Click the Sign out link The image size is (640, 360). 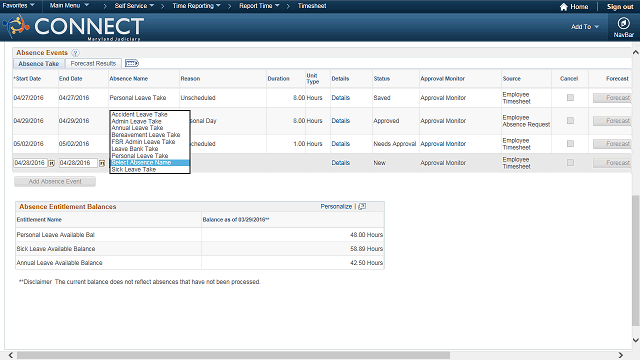(620, 7)
